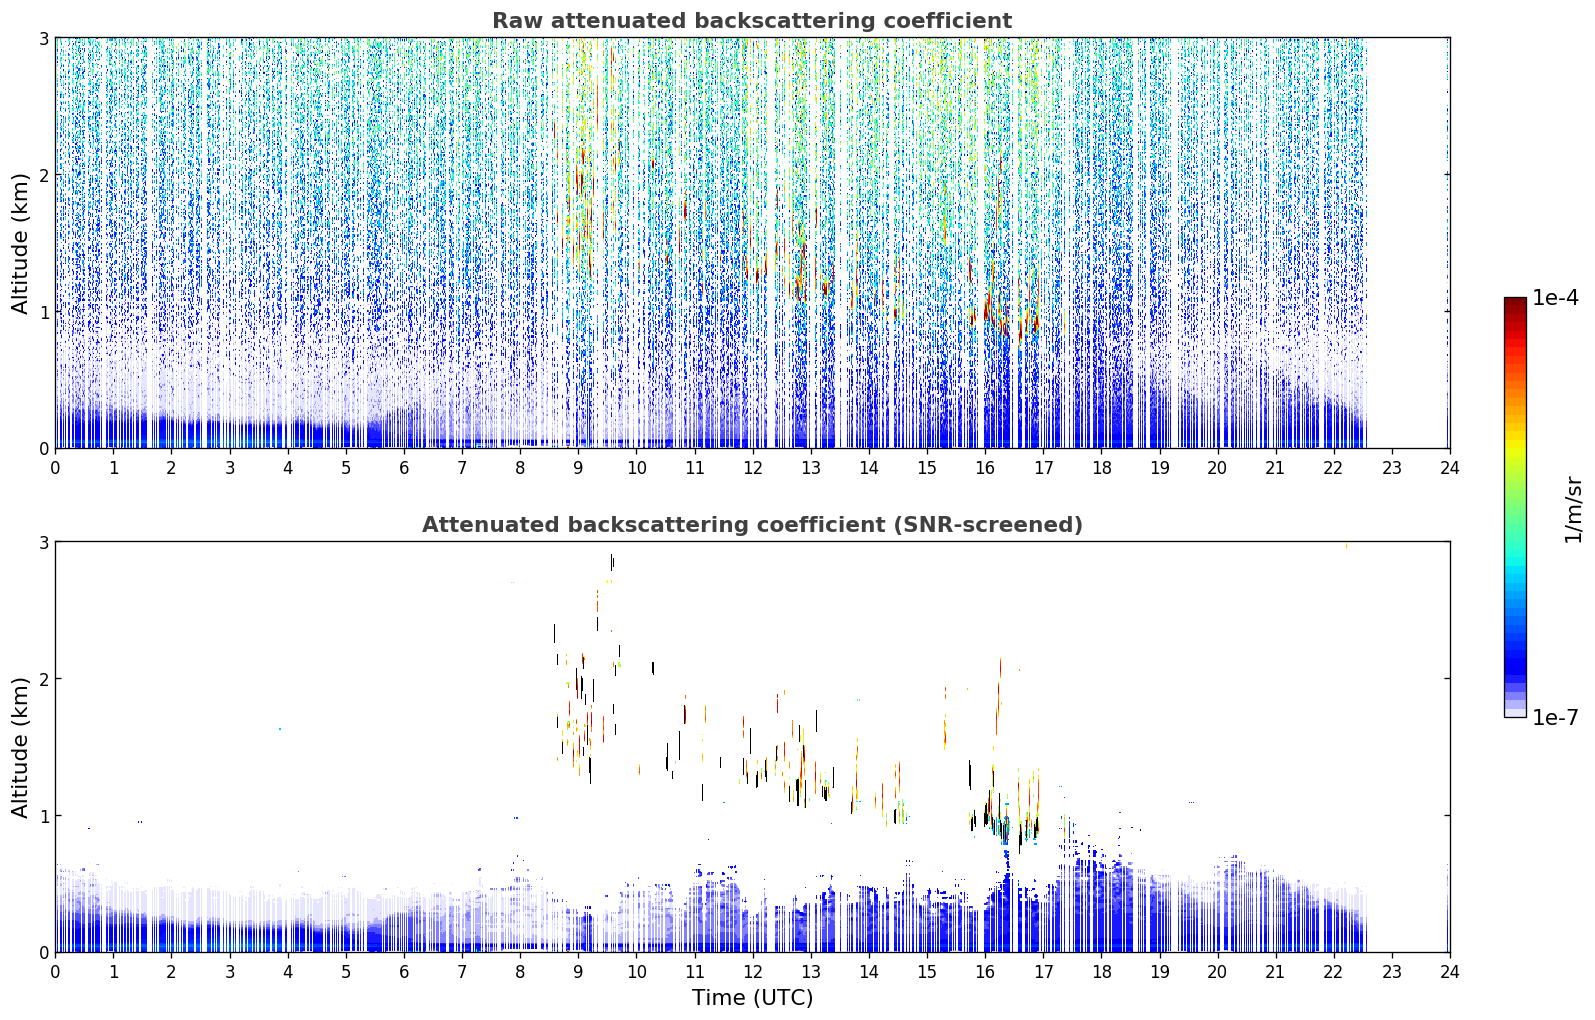Click the '1e-7' colorbar label

[x=1555, y=718]
